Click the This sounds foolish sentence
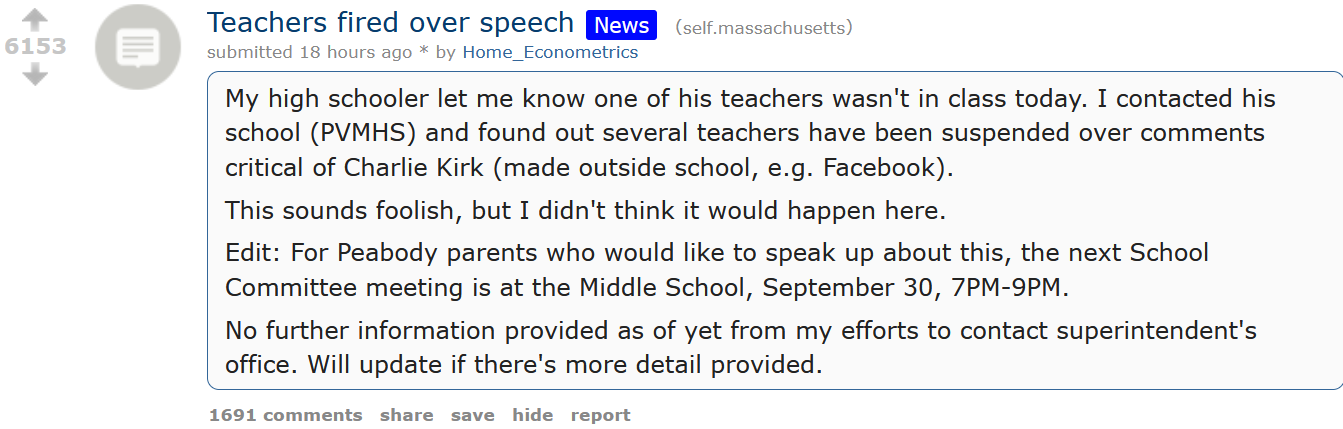This screenshot has height=429, width=1343. pyautogui.click(x=585, y=210)
